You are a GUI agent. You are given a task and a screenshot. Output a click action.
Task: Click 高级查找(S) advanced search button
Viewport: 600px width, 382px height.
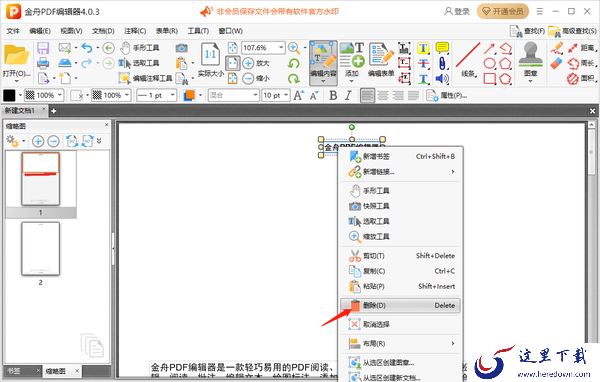click(572, 31)
